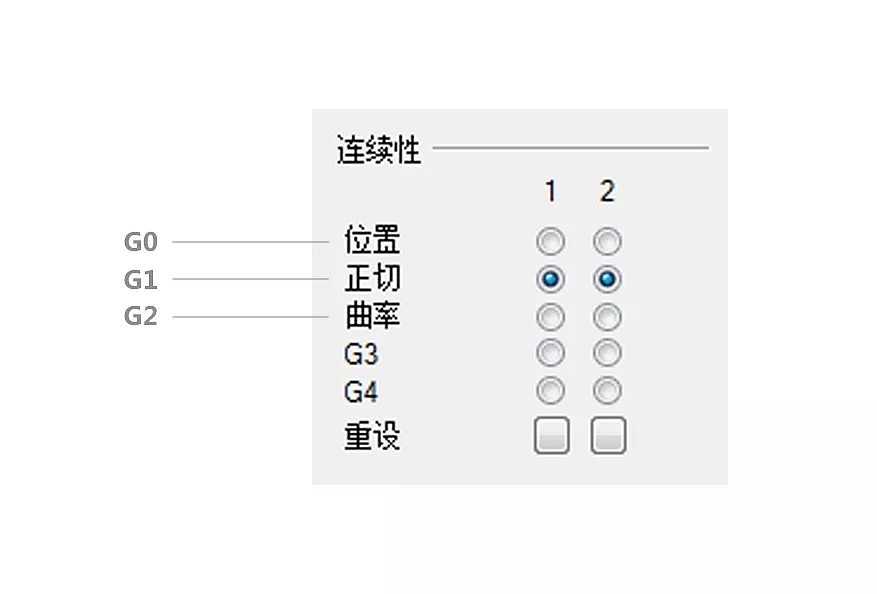Select G4 radio button in column 2
The height and width of the screenshot is (594, 877).
[607, 390]
